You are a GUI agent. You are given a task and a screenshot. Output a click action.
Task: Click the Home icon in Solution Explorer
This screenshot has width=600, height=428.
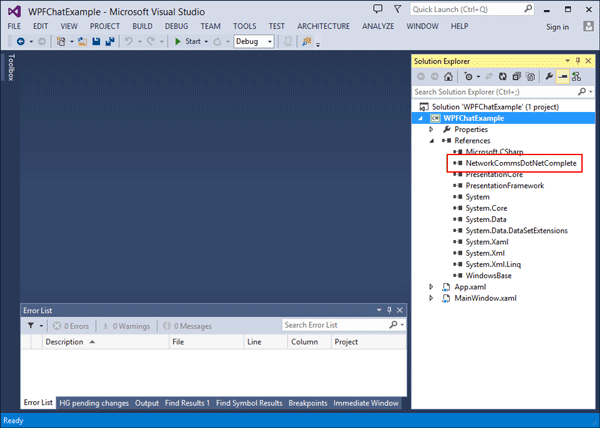click(x=448, y=76)
